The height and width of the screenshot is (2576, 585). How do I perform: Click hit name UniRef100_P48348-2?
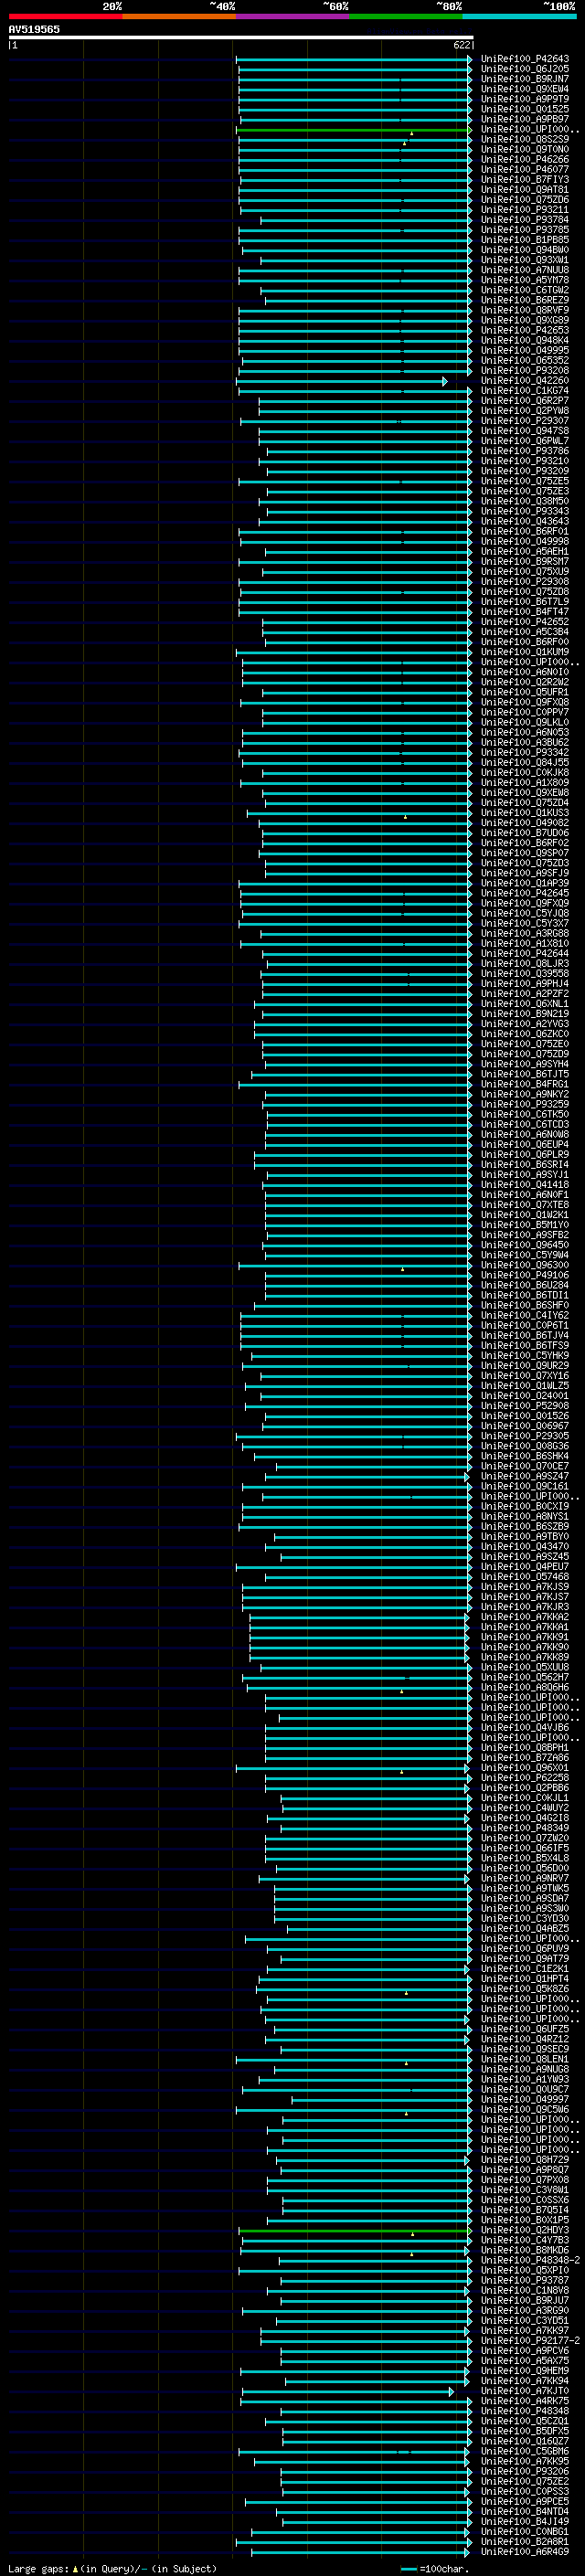(x=530, y=2260)
